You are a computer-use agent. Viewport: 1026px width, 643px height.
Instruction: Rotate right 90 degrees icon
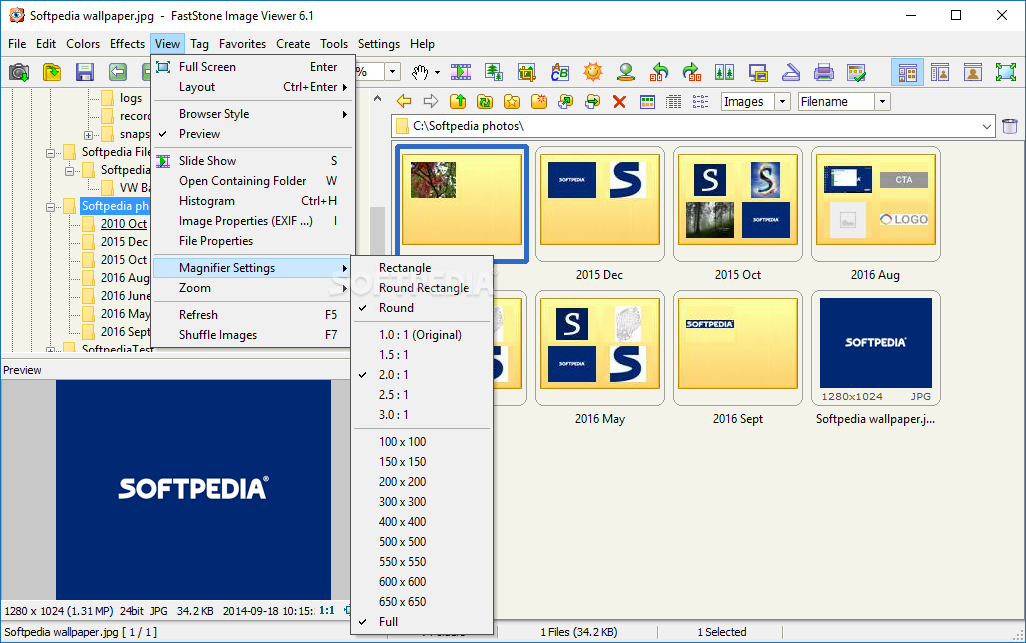692,72
